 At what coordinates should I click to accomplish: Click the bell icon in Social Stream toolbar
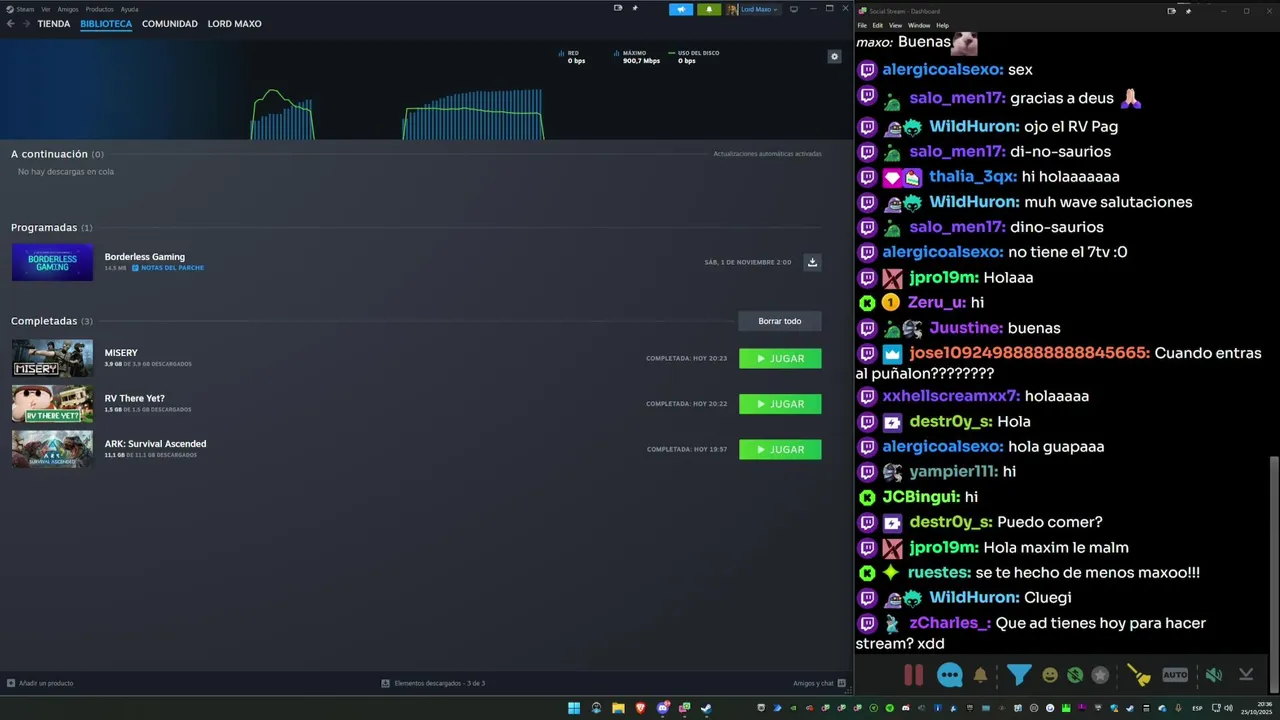pyautogui.click(x=981, y=675)
